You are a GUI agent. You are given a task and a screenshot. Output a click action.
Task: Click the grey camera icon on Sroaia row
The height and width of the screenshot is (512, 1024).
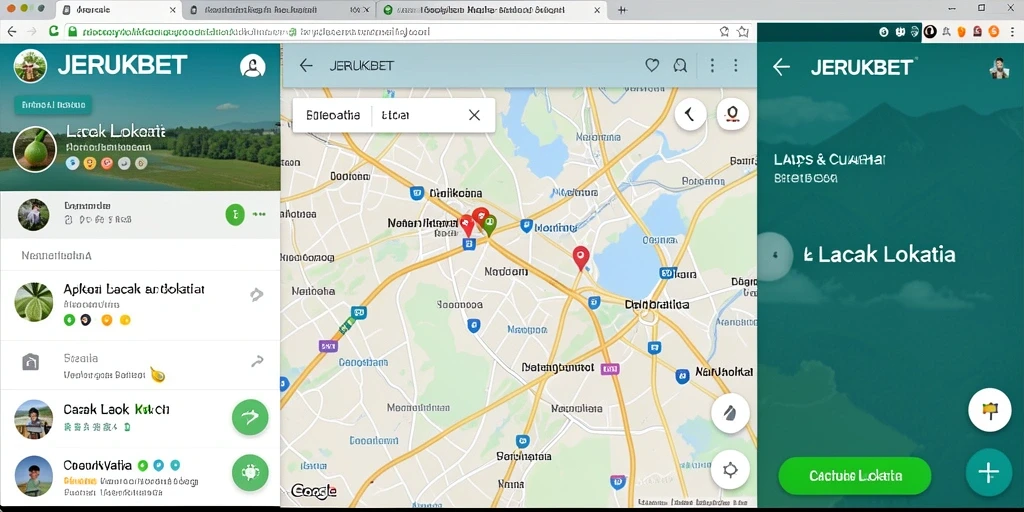pyautogui.click(x=31, y=362)
